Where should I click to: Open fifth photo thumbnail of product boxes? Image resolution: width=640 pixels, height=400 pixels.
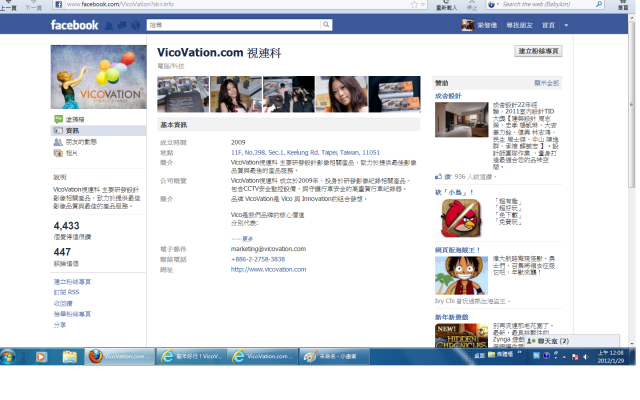[394, 94]
